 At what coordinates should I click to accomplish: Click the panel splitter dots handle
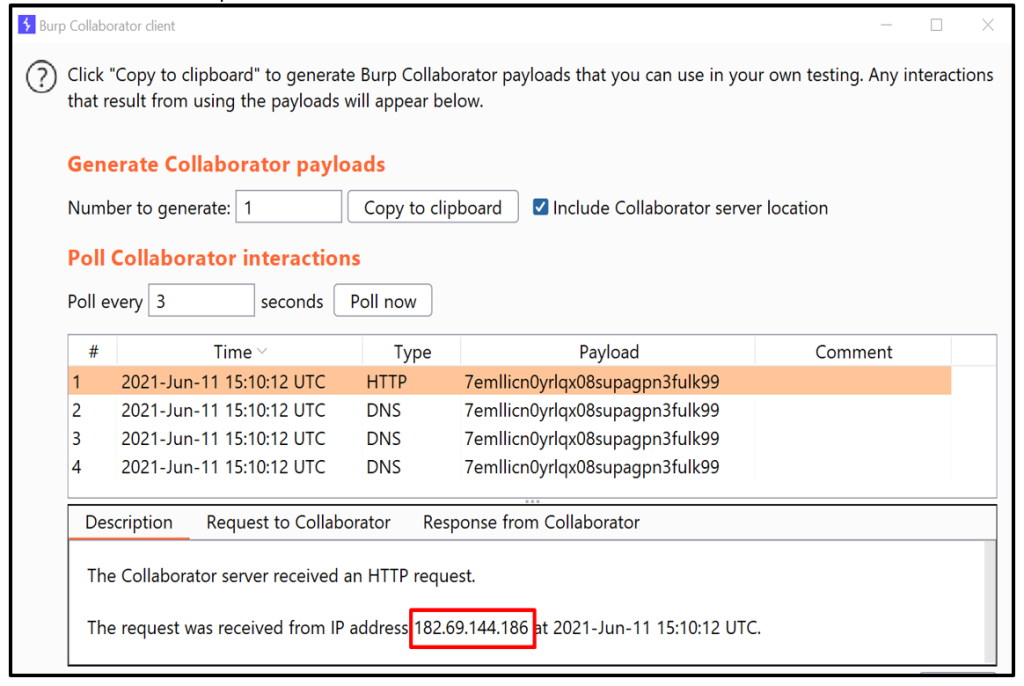coord(532,501)
